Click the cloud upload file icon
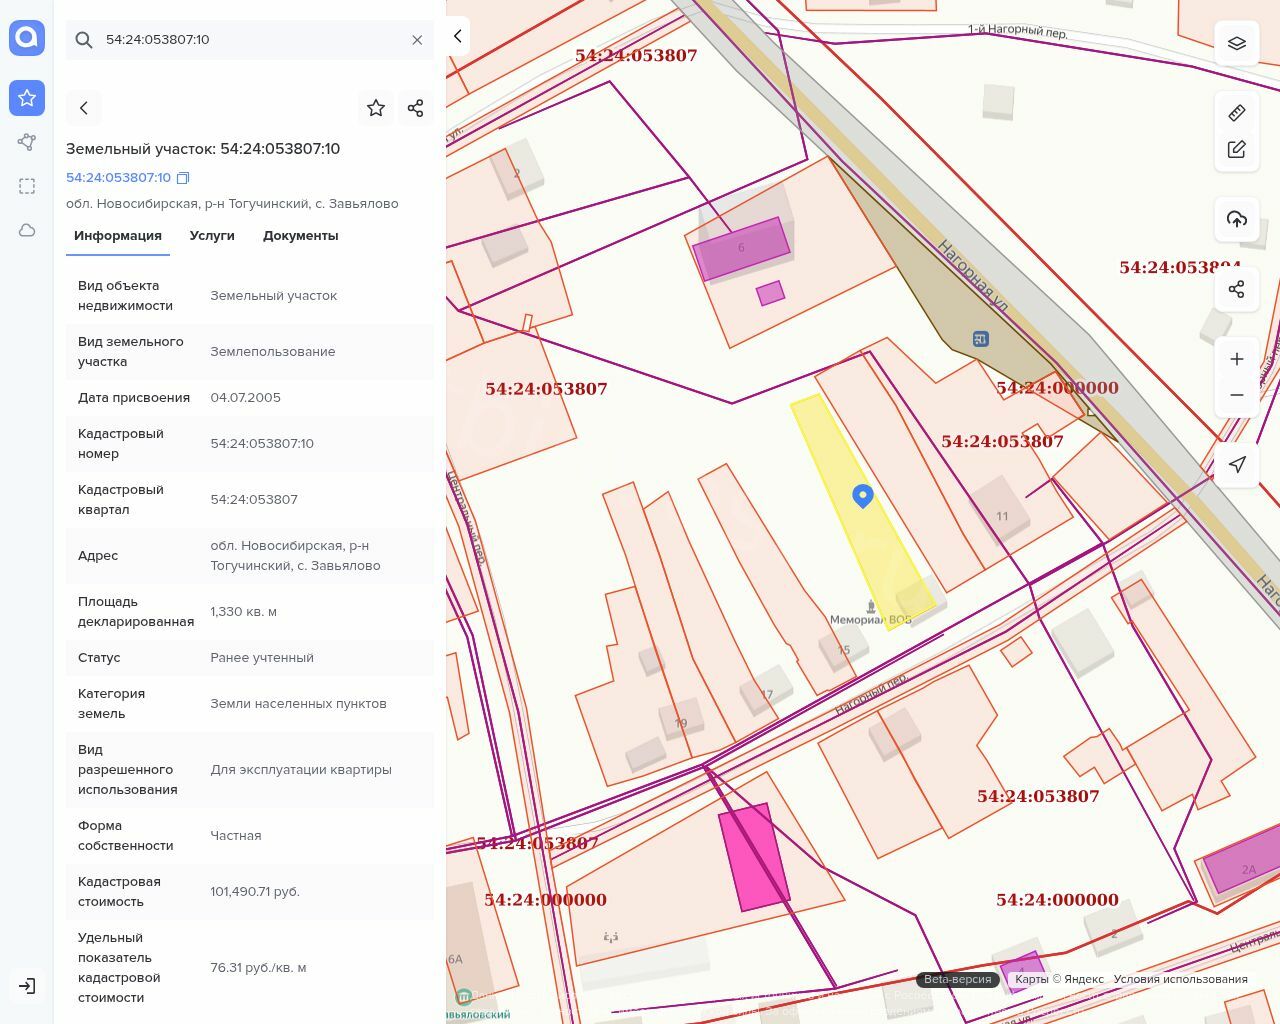 [x=1237, y=219]
